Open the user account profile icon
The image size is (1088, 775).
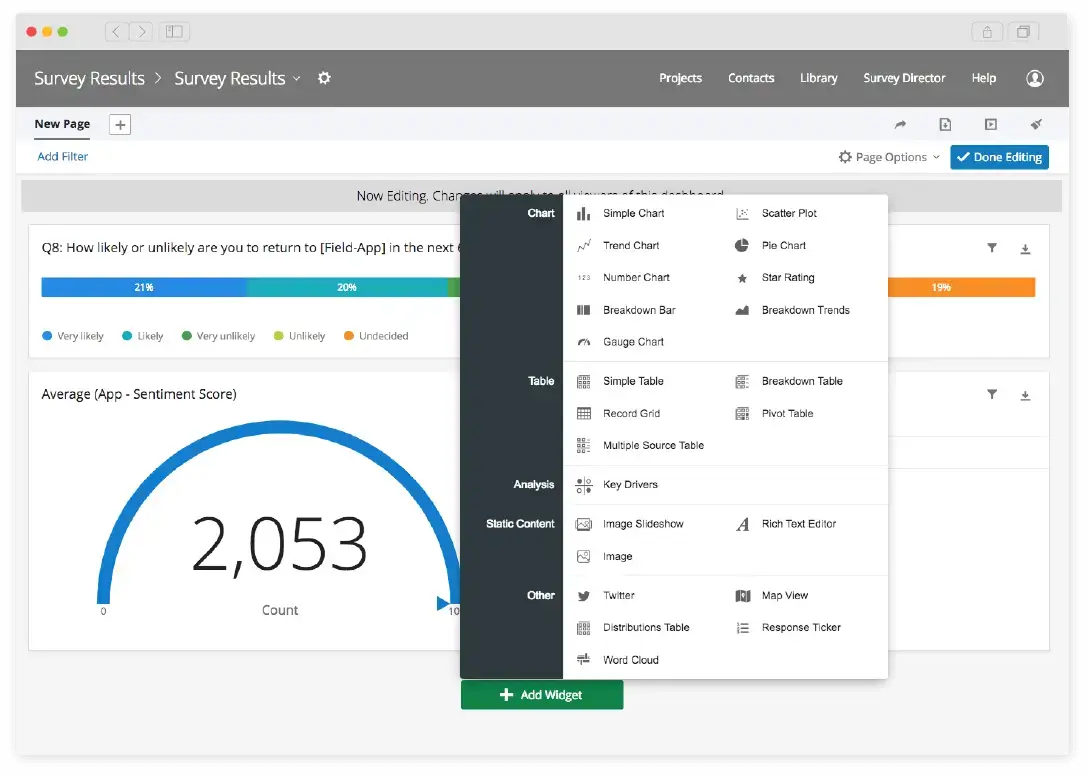[1035, 78]
